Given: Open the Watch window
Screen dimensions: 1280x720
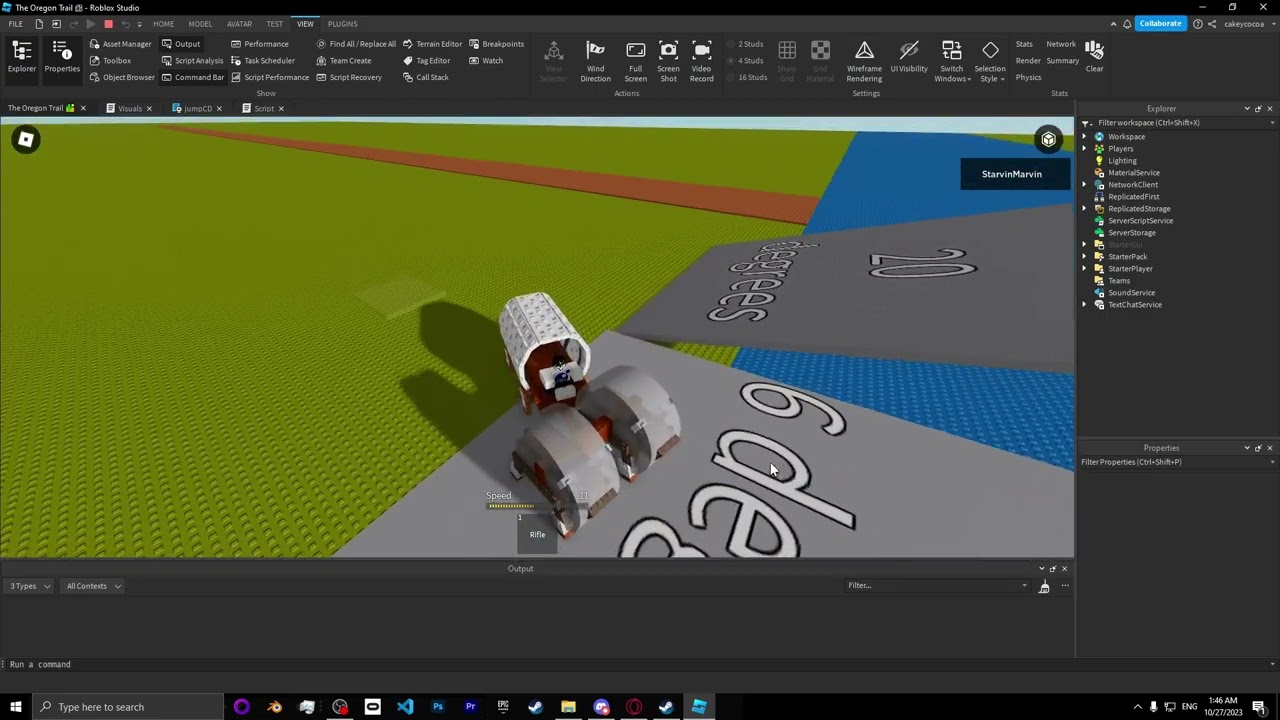Looking at the screenshot, I should point(486,60).
